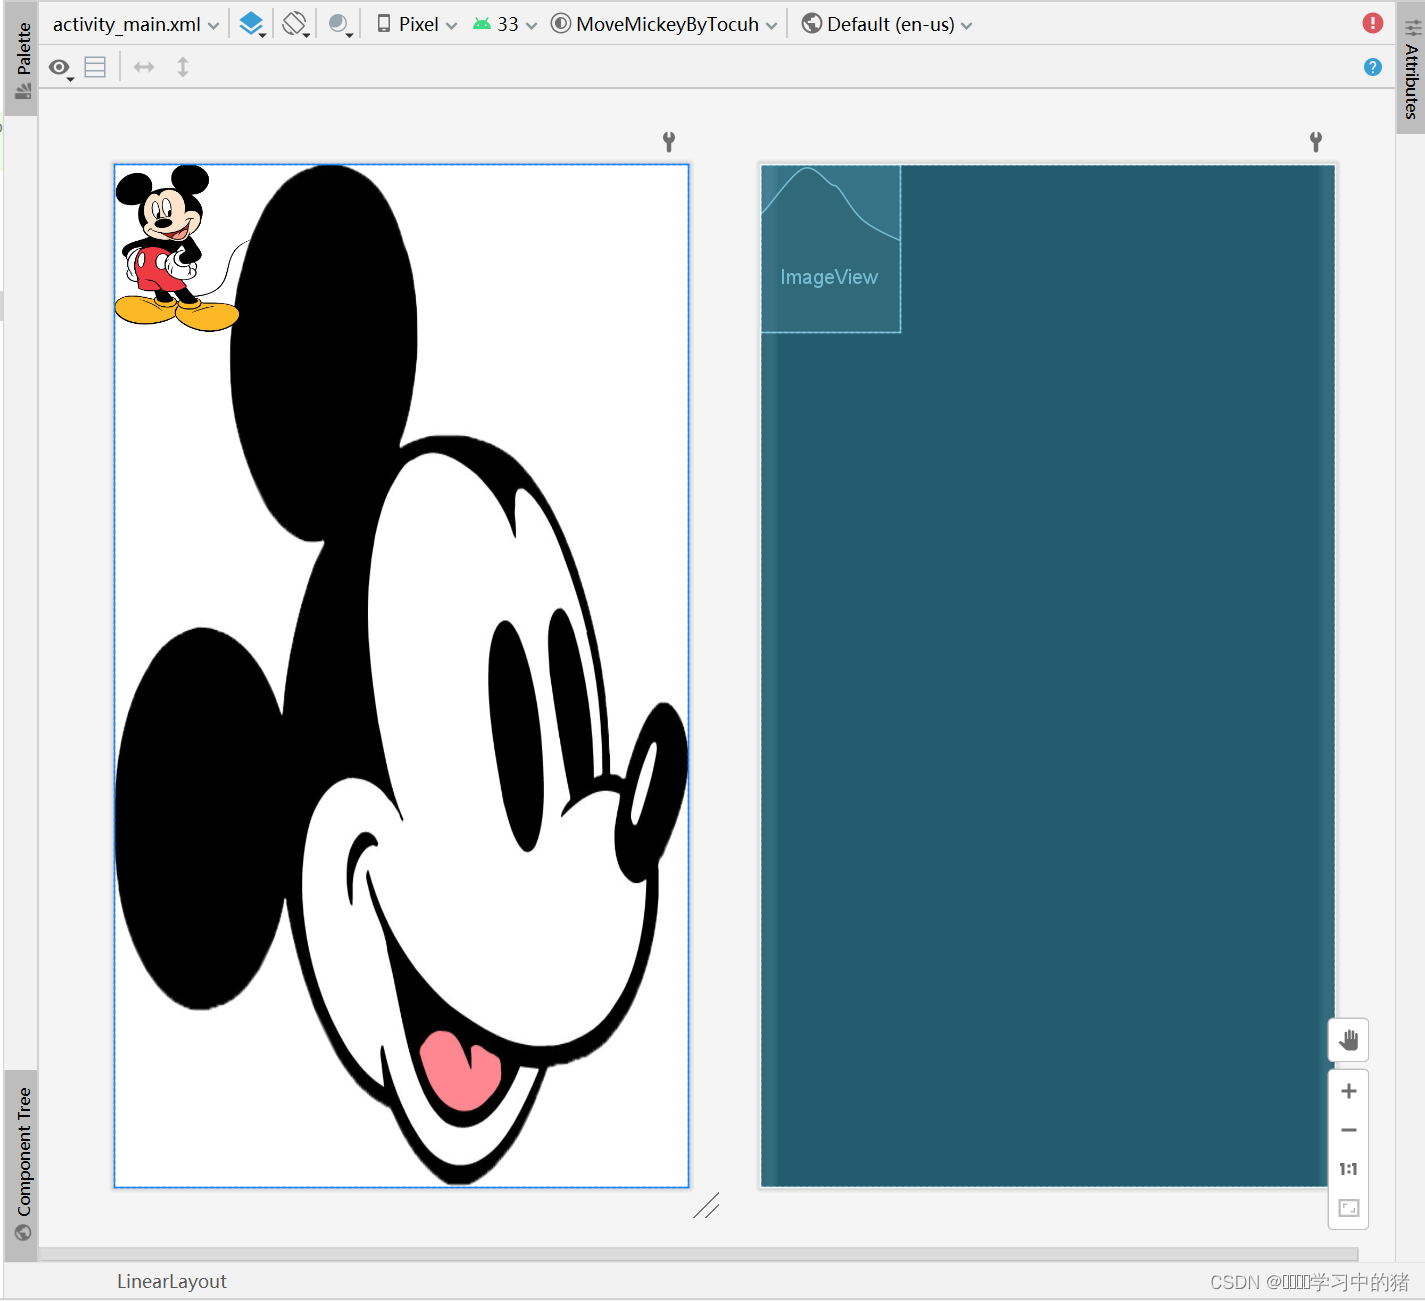This screenshot has width=1425, height=1301.
Task: Open the view options eye icon
Action: tap(61, 68)
